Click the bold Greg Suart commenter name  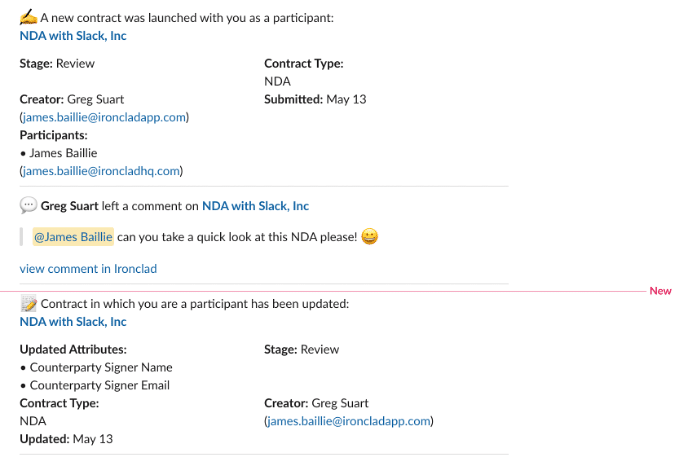(x=69, y=205)
